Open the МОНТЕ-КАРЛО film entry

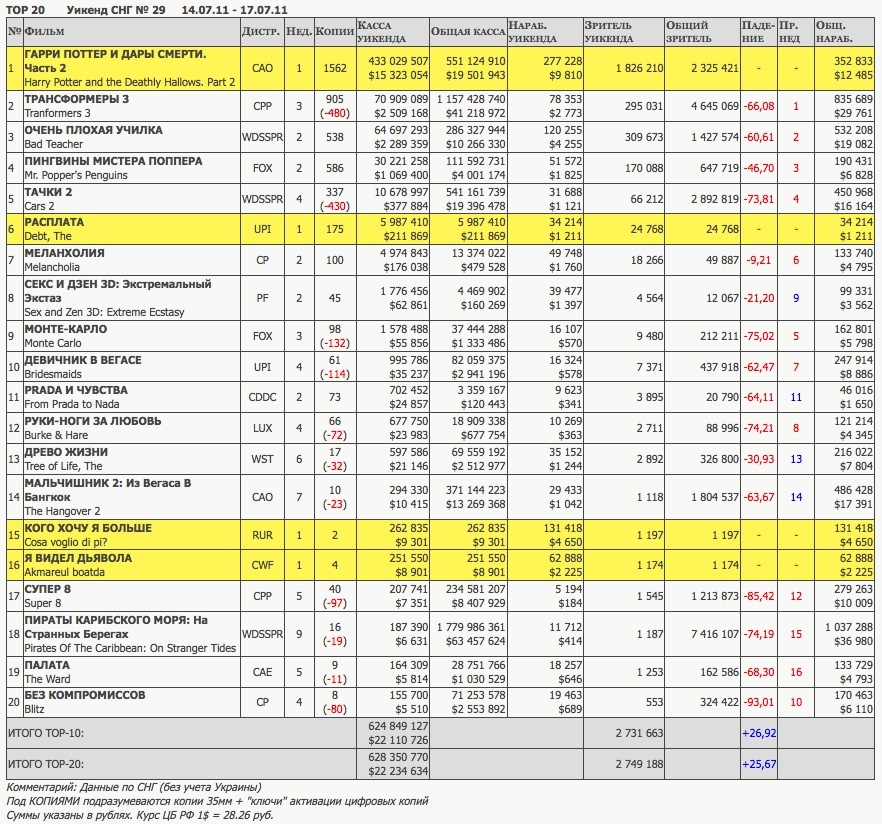click(x=65, y=329)
